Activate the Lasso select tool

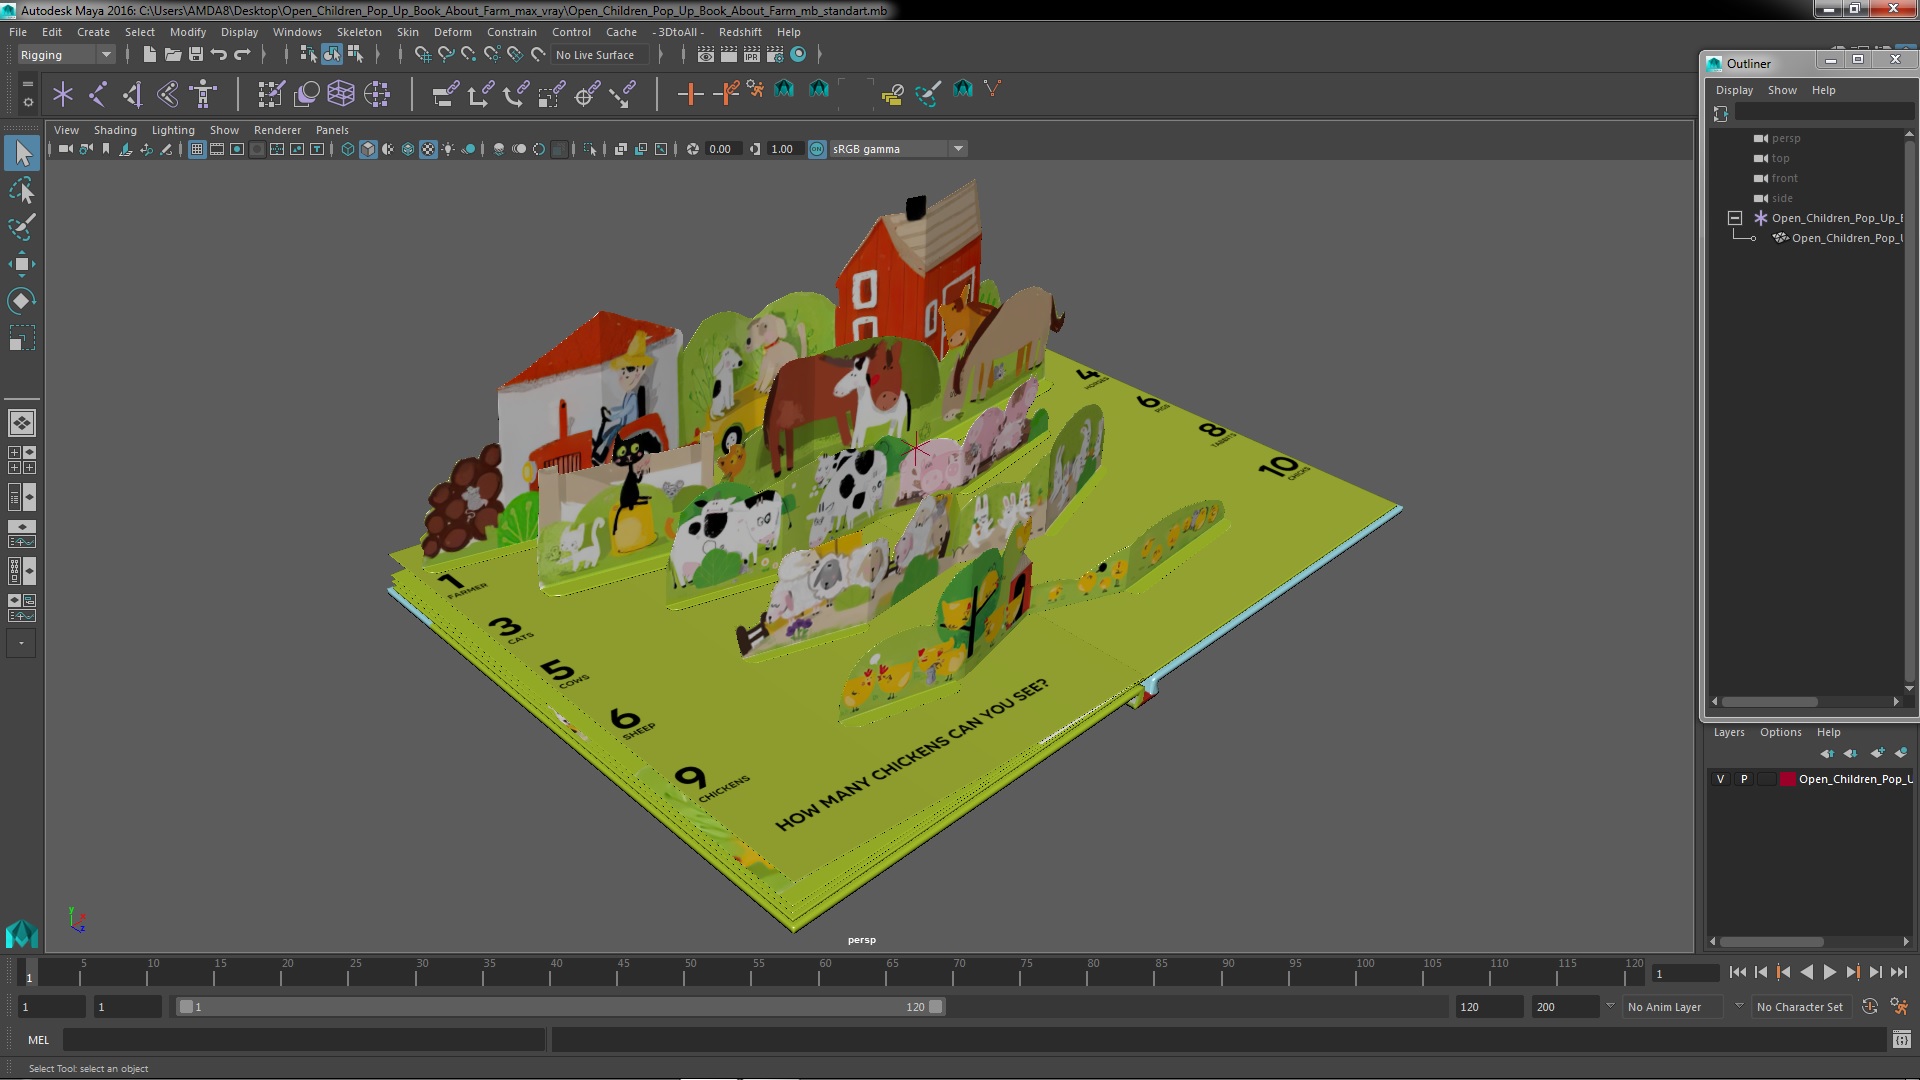click(x=22, y=190)
